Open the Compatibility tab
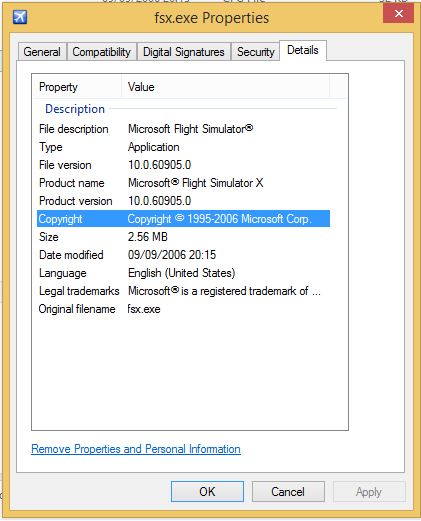421x521 pixels. (x=102, y=52)
